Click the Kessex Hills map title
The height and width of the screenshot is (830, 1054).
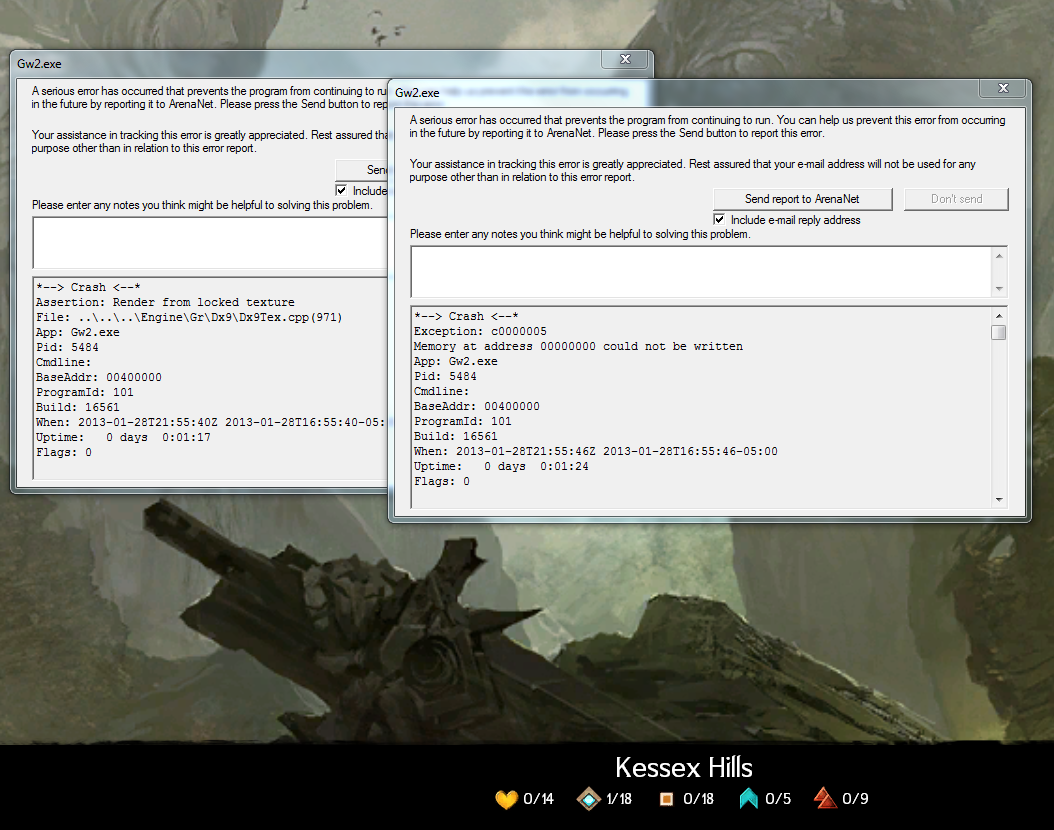684,767
